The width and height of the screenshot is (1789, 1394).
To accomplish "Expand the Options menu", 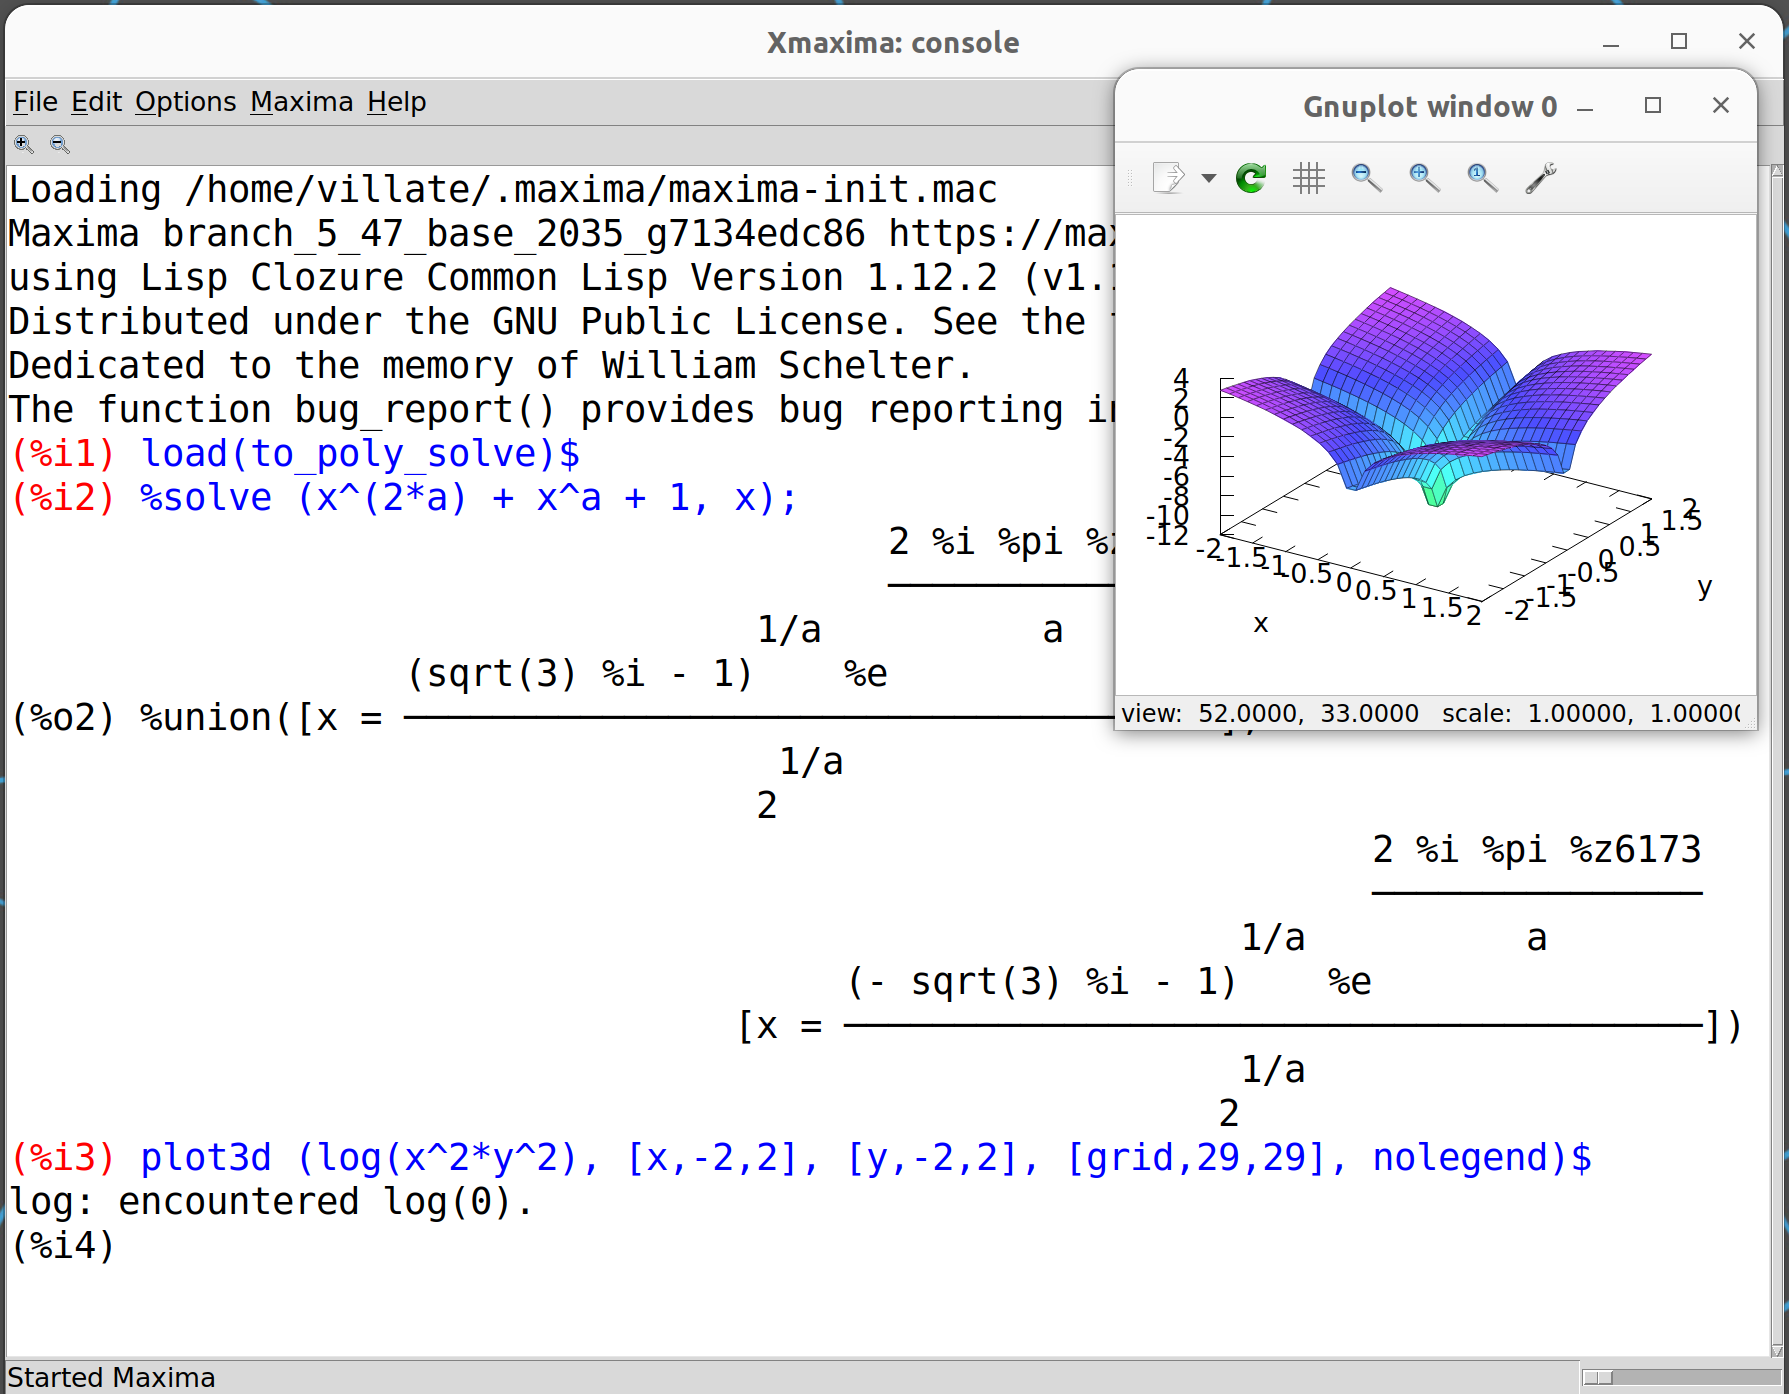I will tap(186, 102).
